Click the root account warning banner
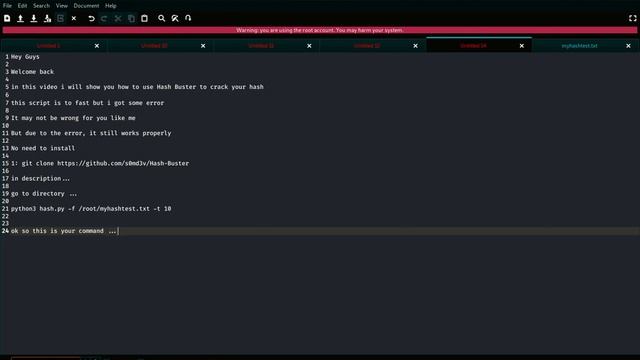This screenshot has height=360, width=640. pyautogui.click(x=320, y=30)
